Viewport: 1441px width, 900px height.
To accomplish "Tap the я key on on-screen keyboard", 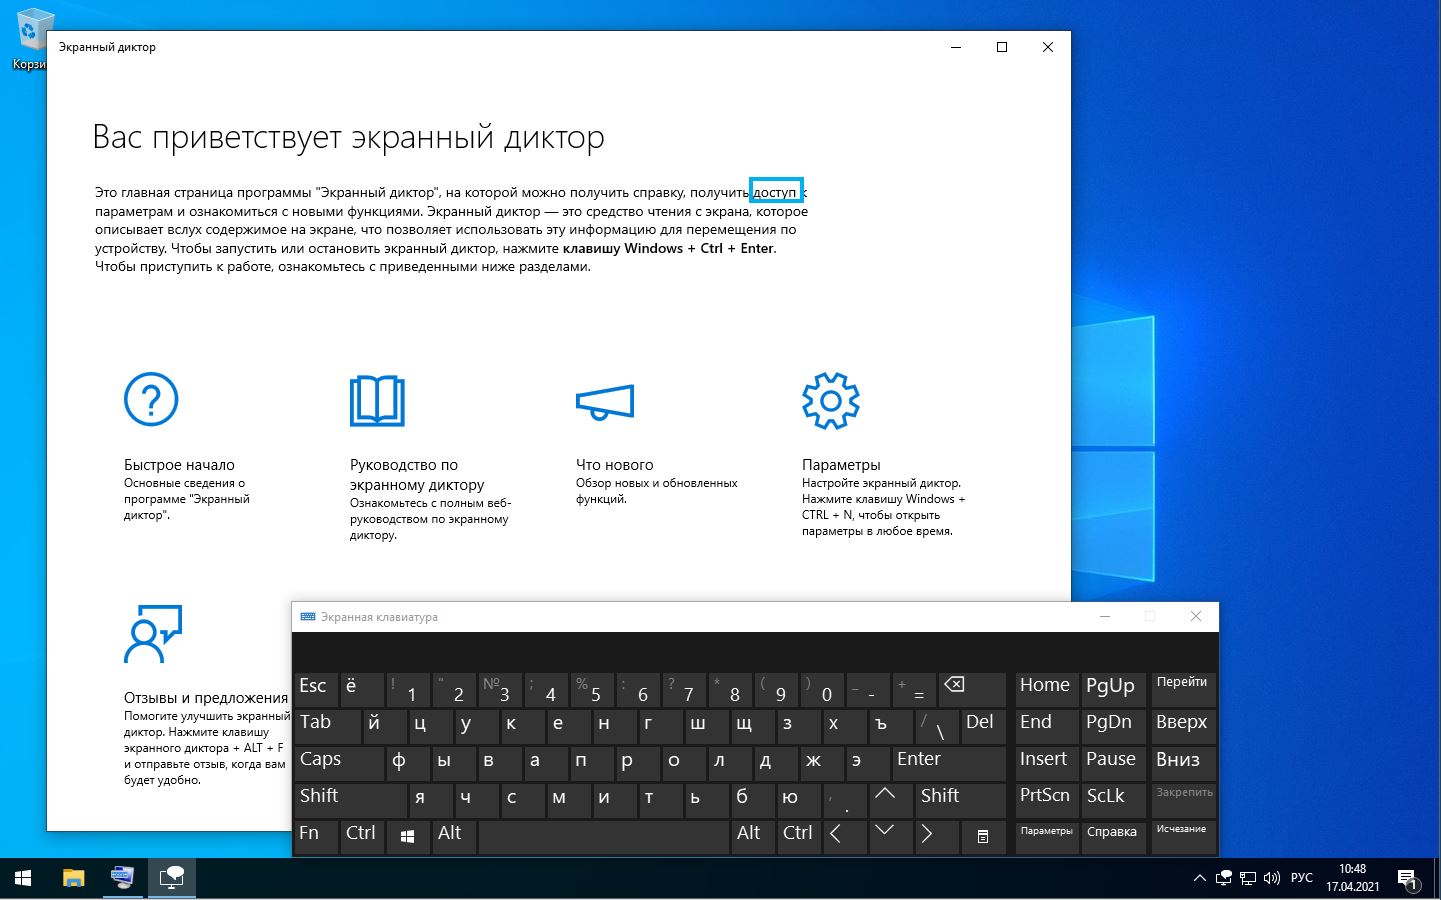I will click(431, 799).
